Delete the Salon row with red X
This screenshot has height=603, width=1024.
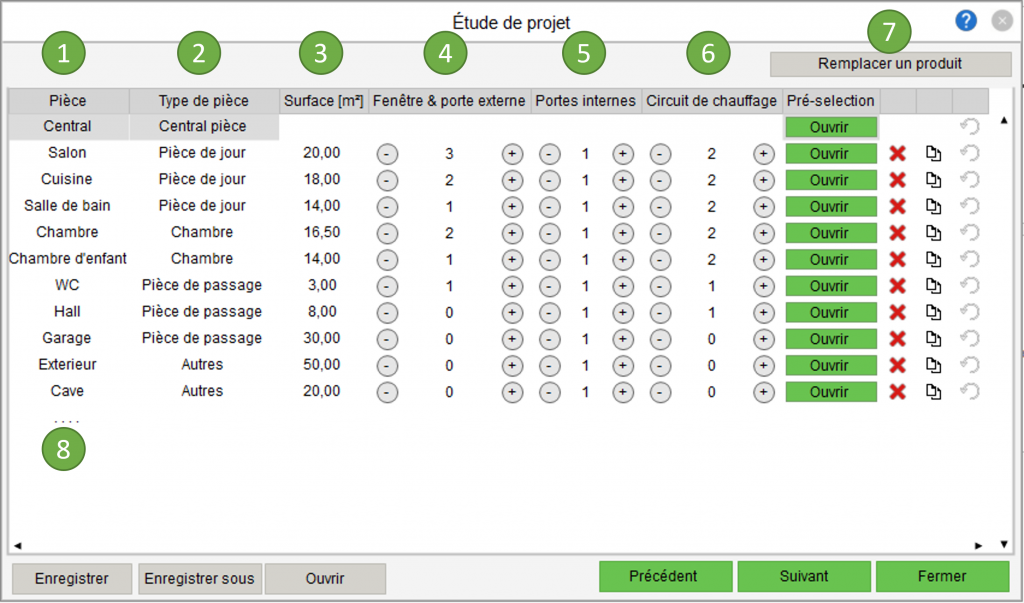[x=898, y=154]
